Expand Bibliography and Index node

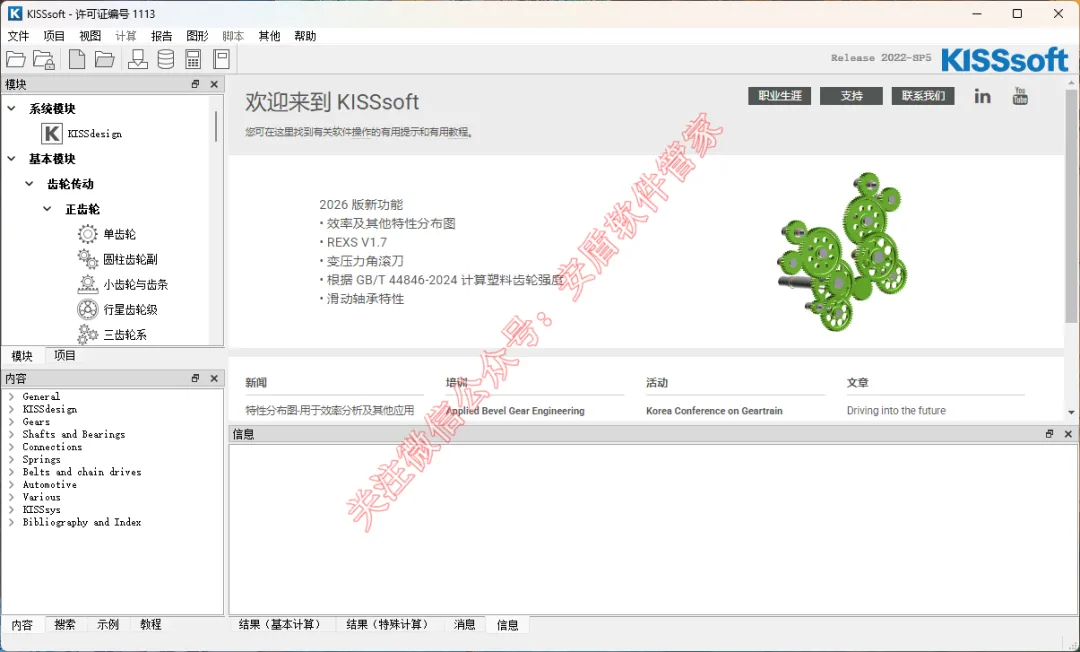coord(11,522)
